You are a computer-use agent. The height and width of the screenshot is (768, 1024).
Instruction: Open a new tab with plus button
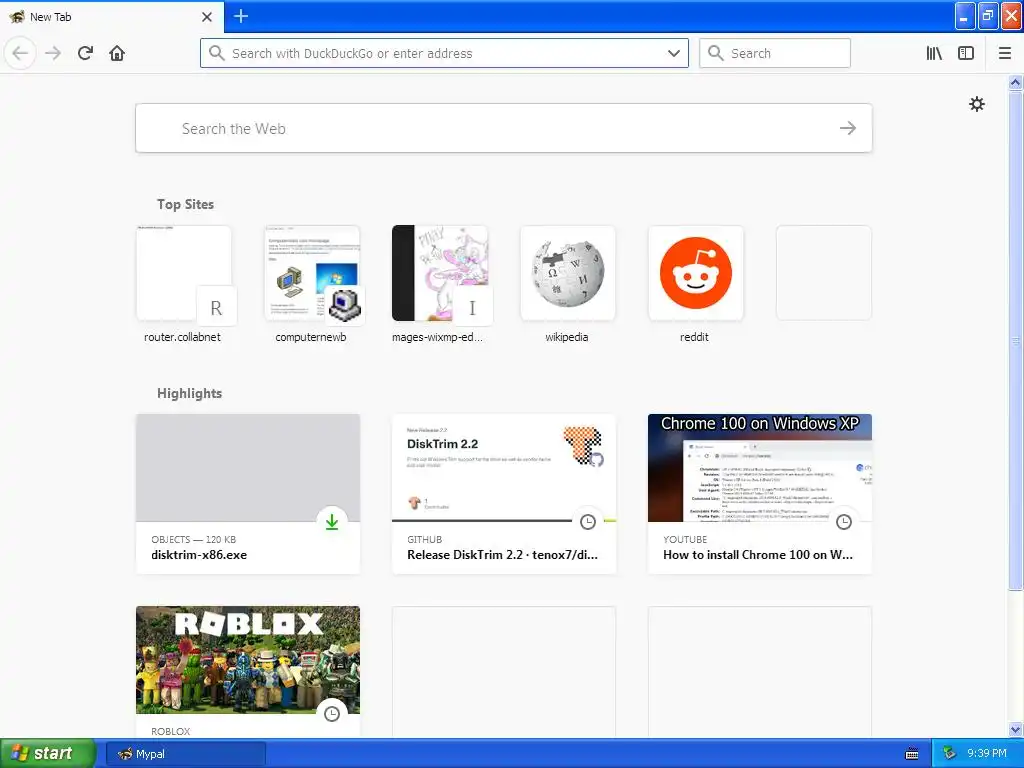pos(240,16)
